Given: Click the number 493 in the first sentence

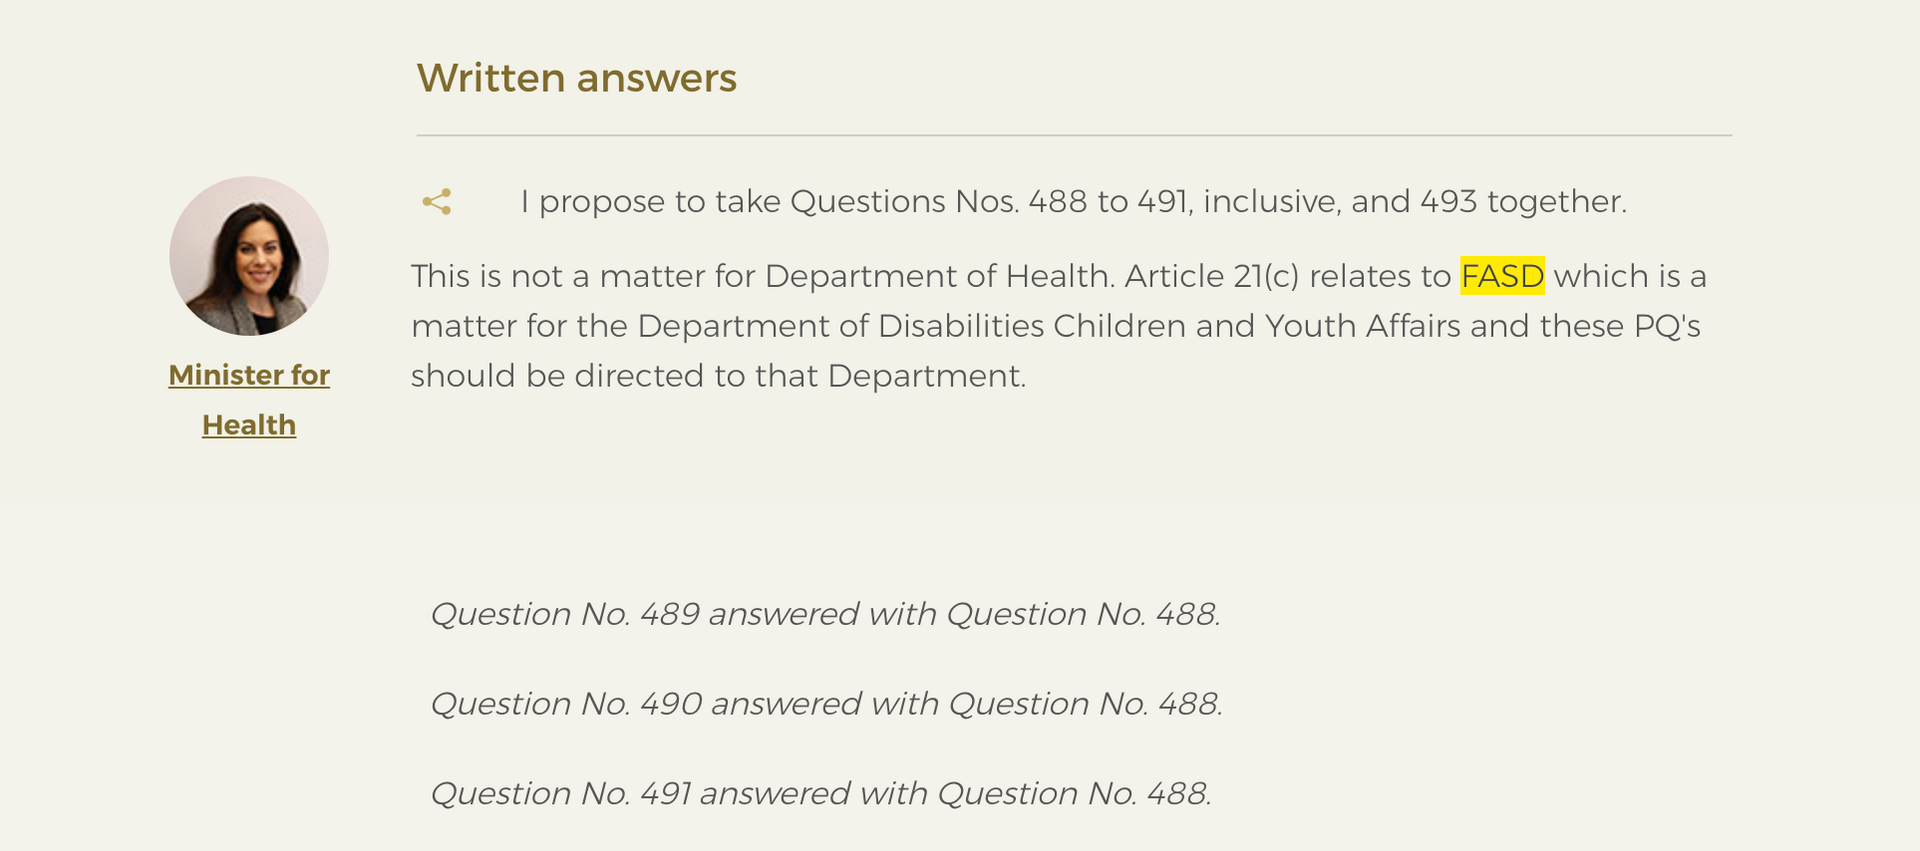Looking at the screenshot, I should coord(1449,202).
